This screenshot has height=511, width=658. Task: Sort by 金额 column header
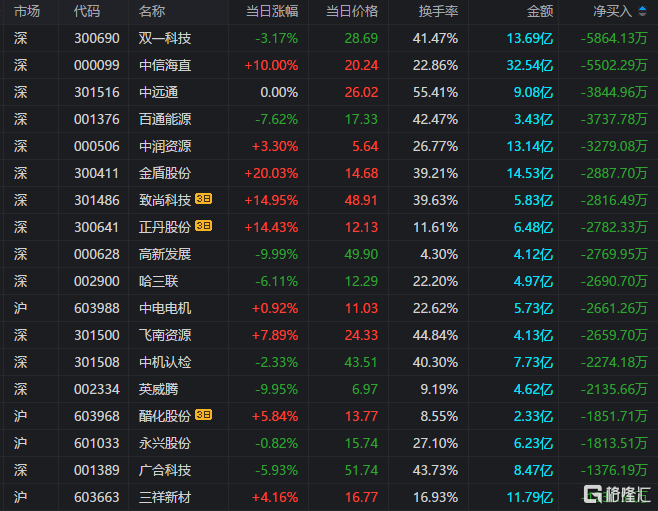point(540,11)
